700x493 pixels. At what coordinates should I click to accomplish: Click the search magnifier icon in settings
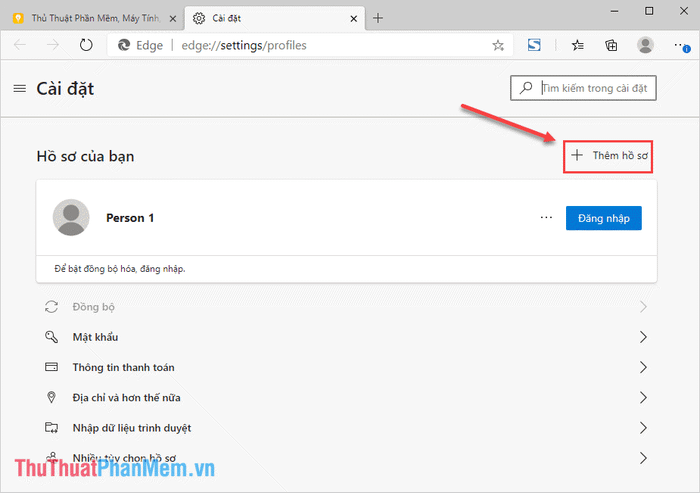[x=526, y=88]
